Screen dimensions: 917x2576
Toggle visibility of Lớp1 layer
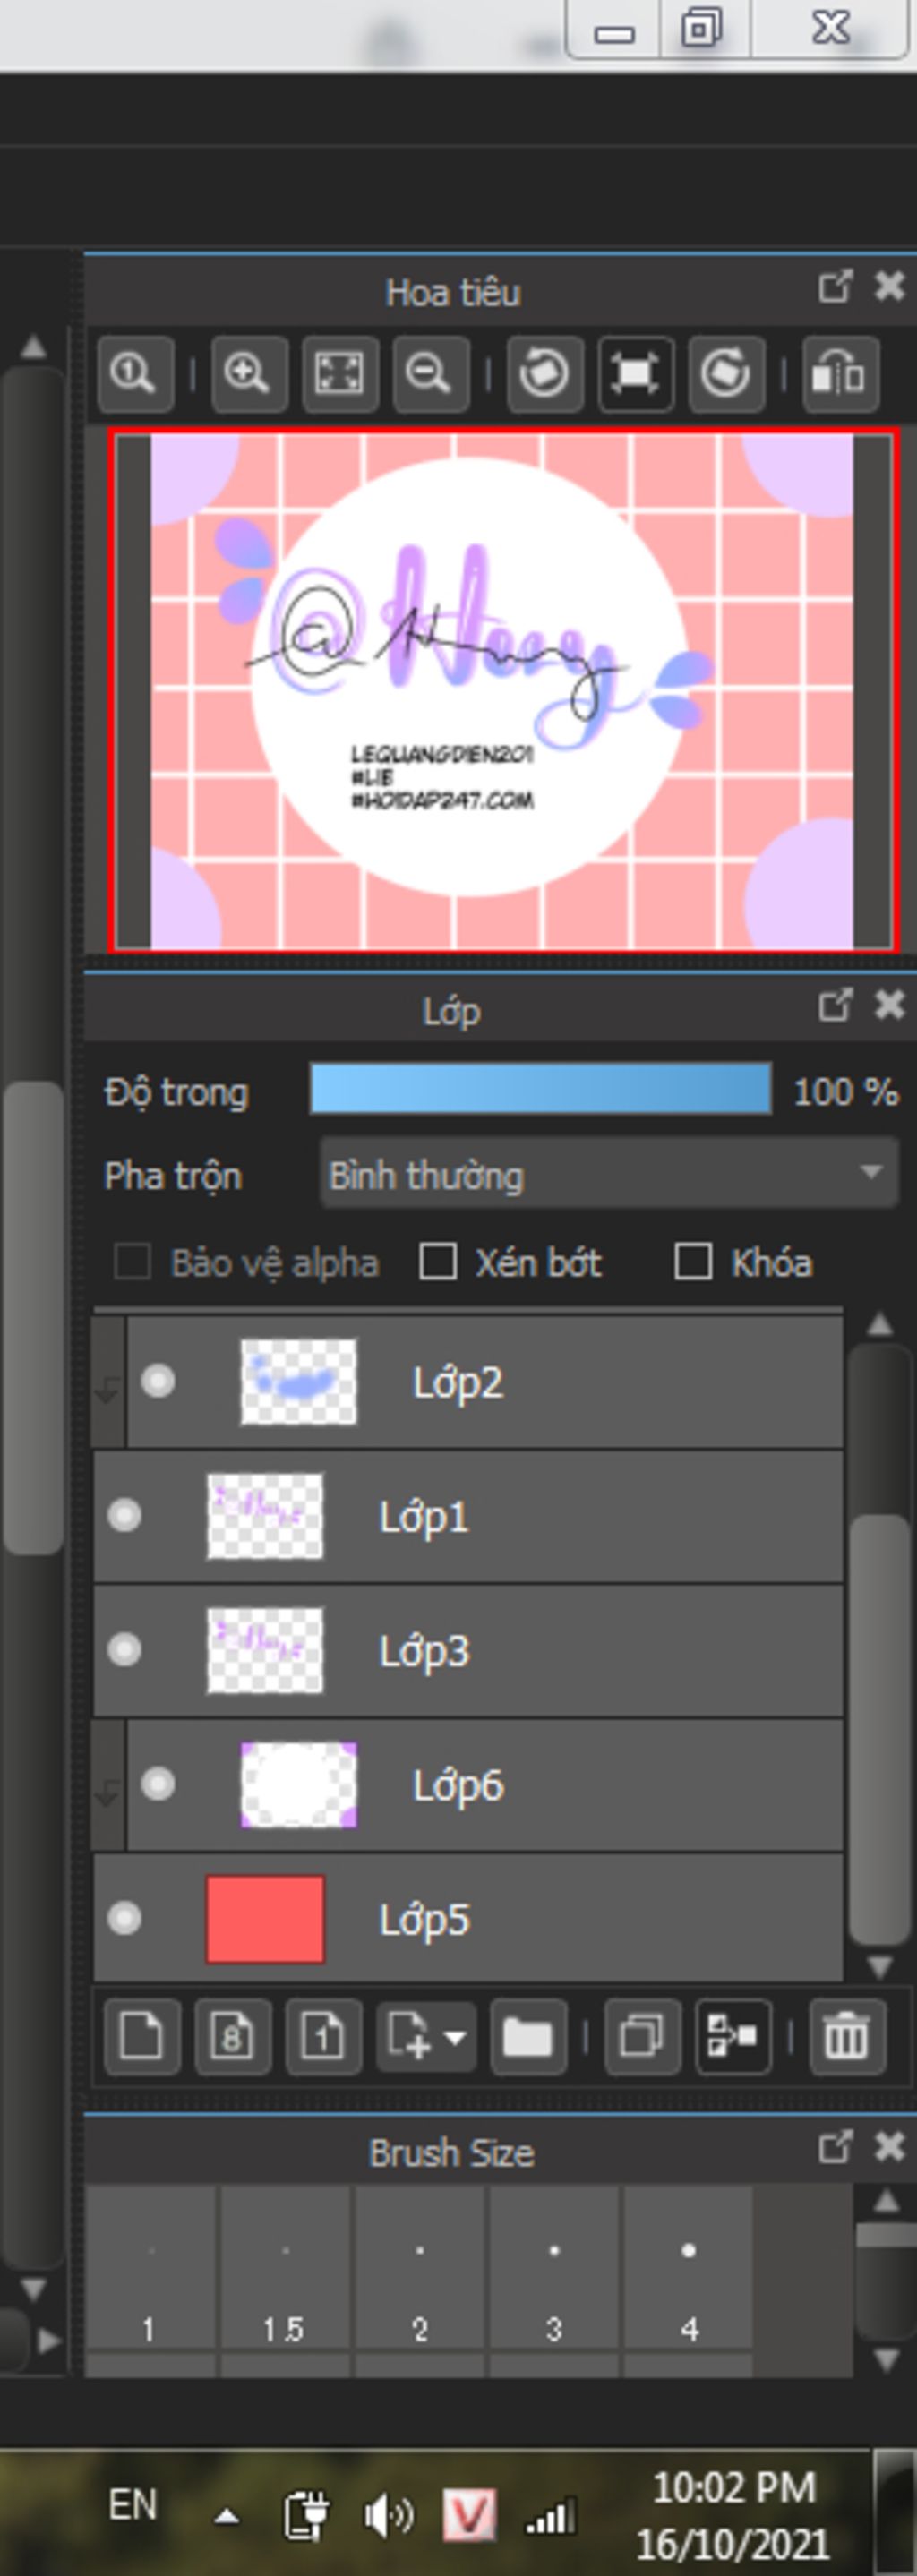[x=125, y=1515]
